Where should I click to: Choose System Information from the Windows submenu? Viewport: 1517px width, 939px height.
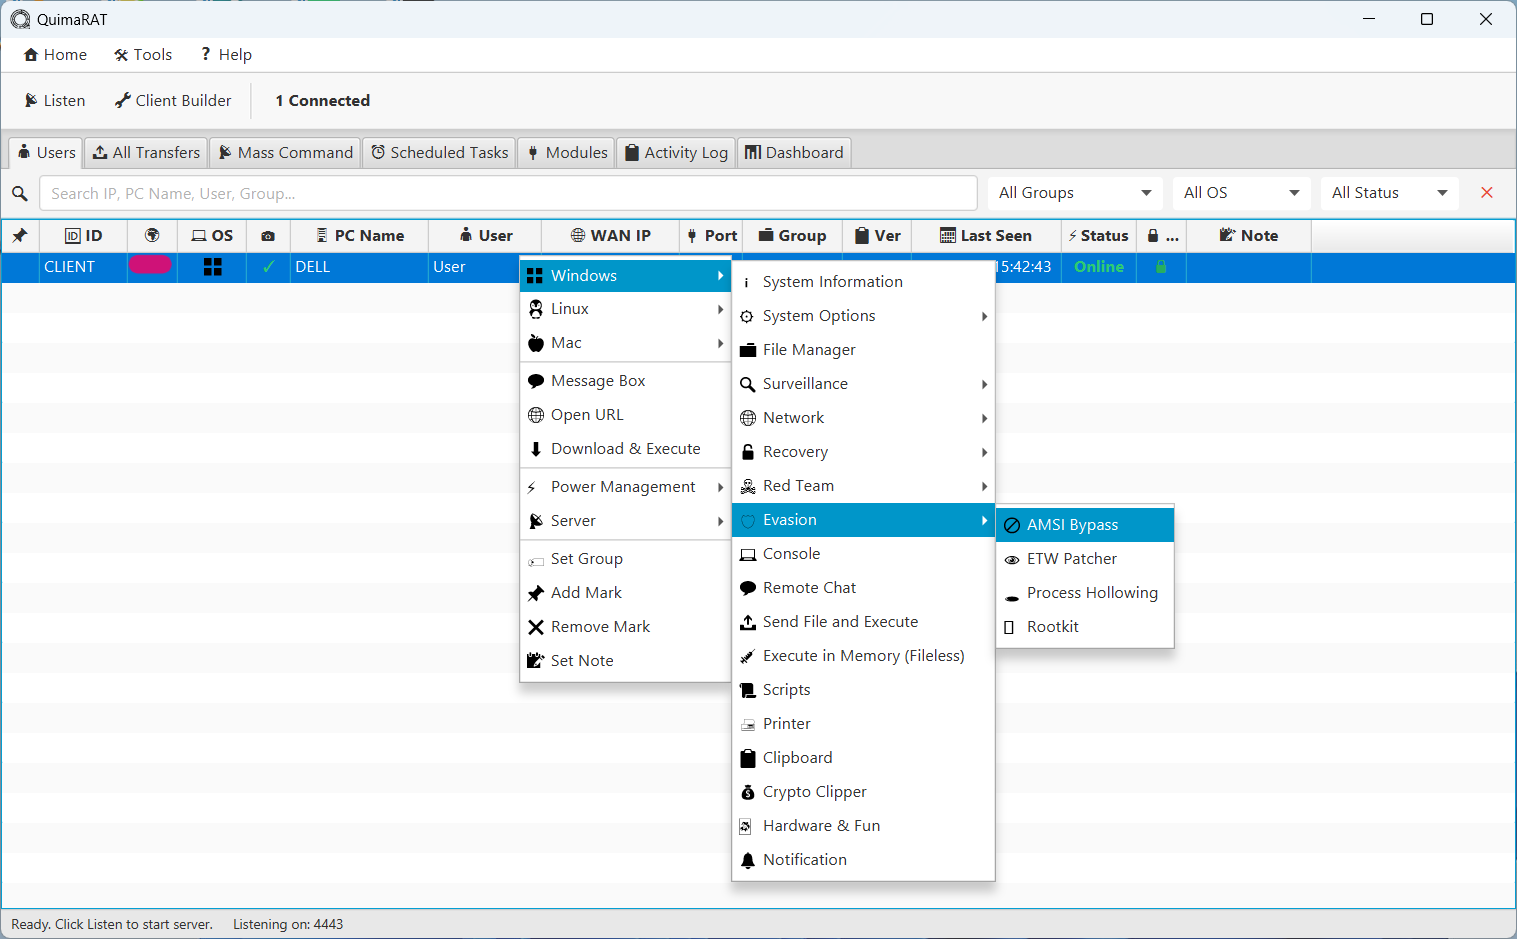point(832,282)
